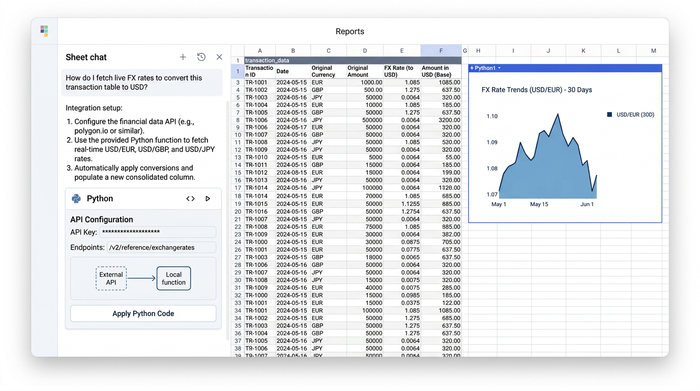The height and width of the screenshot is (391, 700).
Task: Click amount 3200.00 in row 8
Action: [x=441, y=121]
